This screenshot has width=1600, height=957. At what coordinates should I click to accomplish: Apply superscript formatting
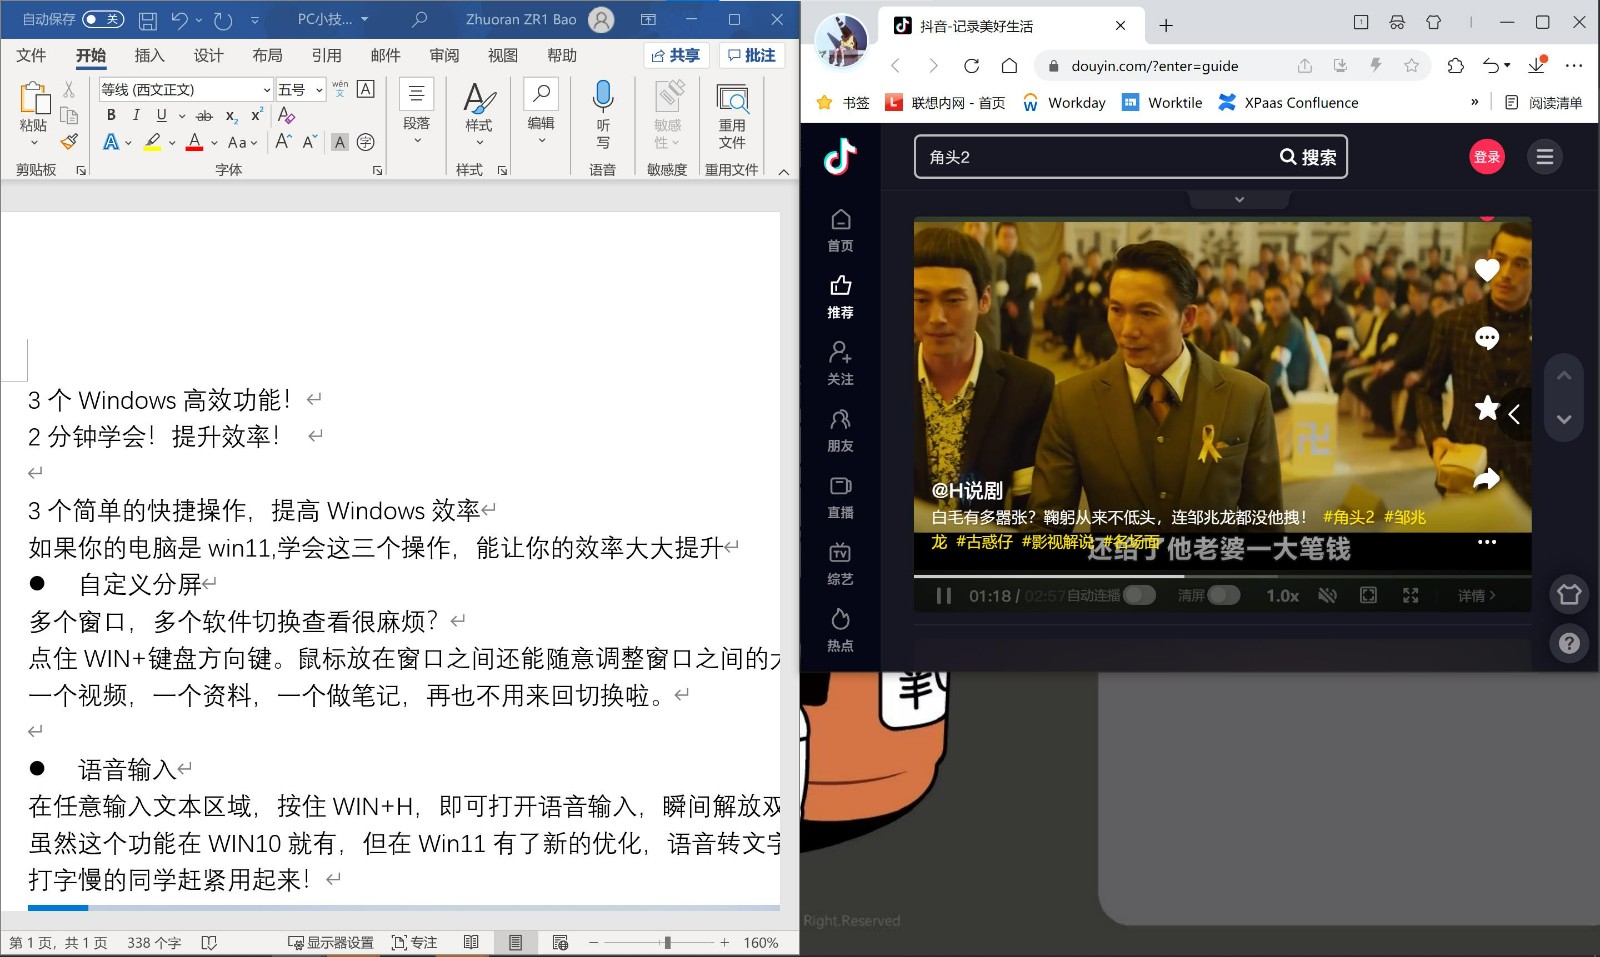click(257, 115)
